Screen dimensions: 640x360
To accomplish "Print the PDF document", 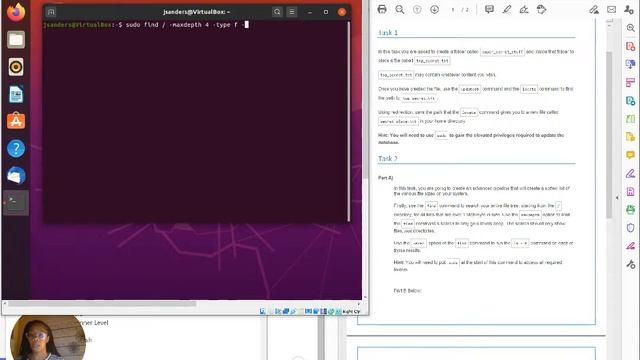I will 382,9.
